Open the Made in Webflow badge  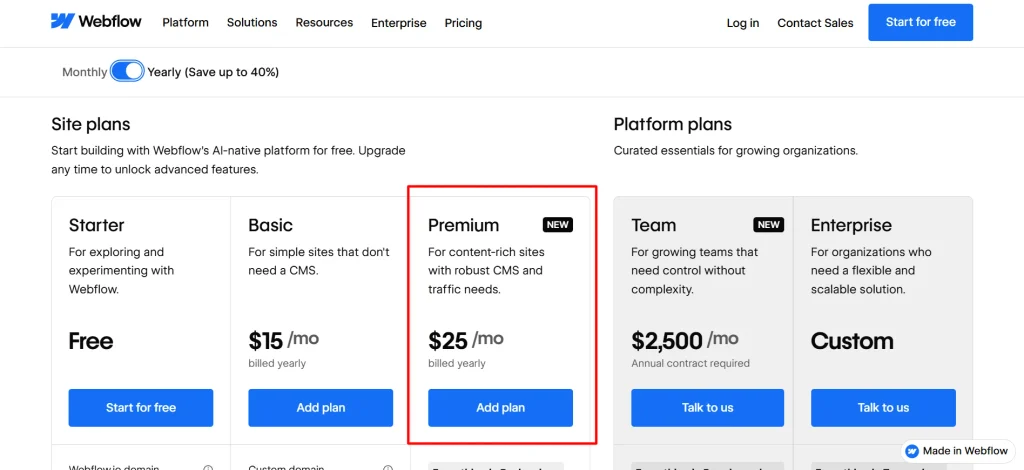pyautogui.click(x=956, y=451)
